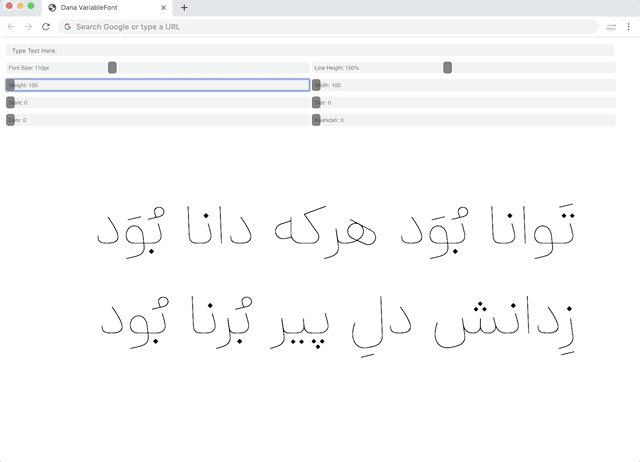Minimize the window with the yellow button
The width and height of the screenshot is (640, 462).
(20, 7)
